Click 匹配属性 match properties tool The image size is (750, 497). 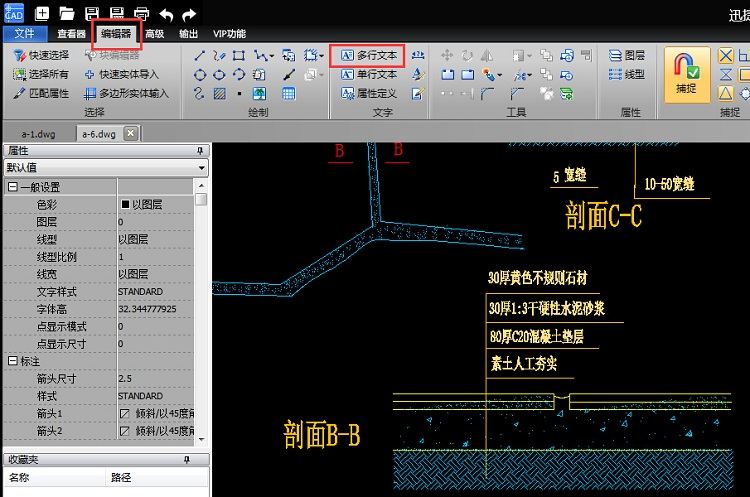point(42,93)
